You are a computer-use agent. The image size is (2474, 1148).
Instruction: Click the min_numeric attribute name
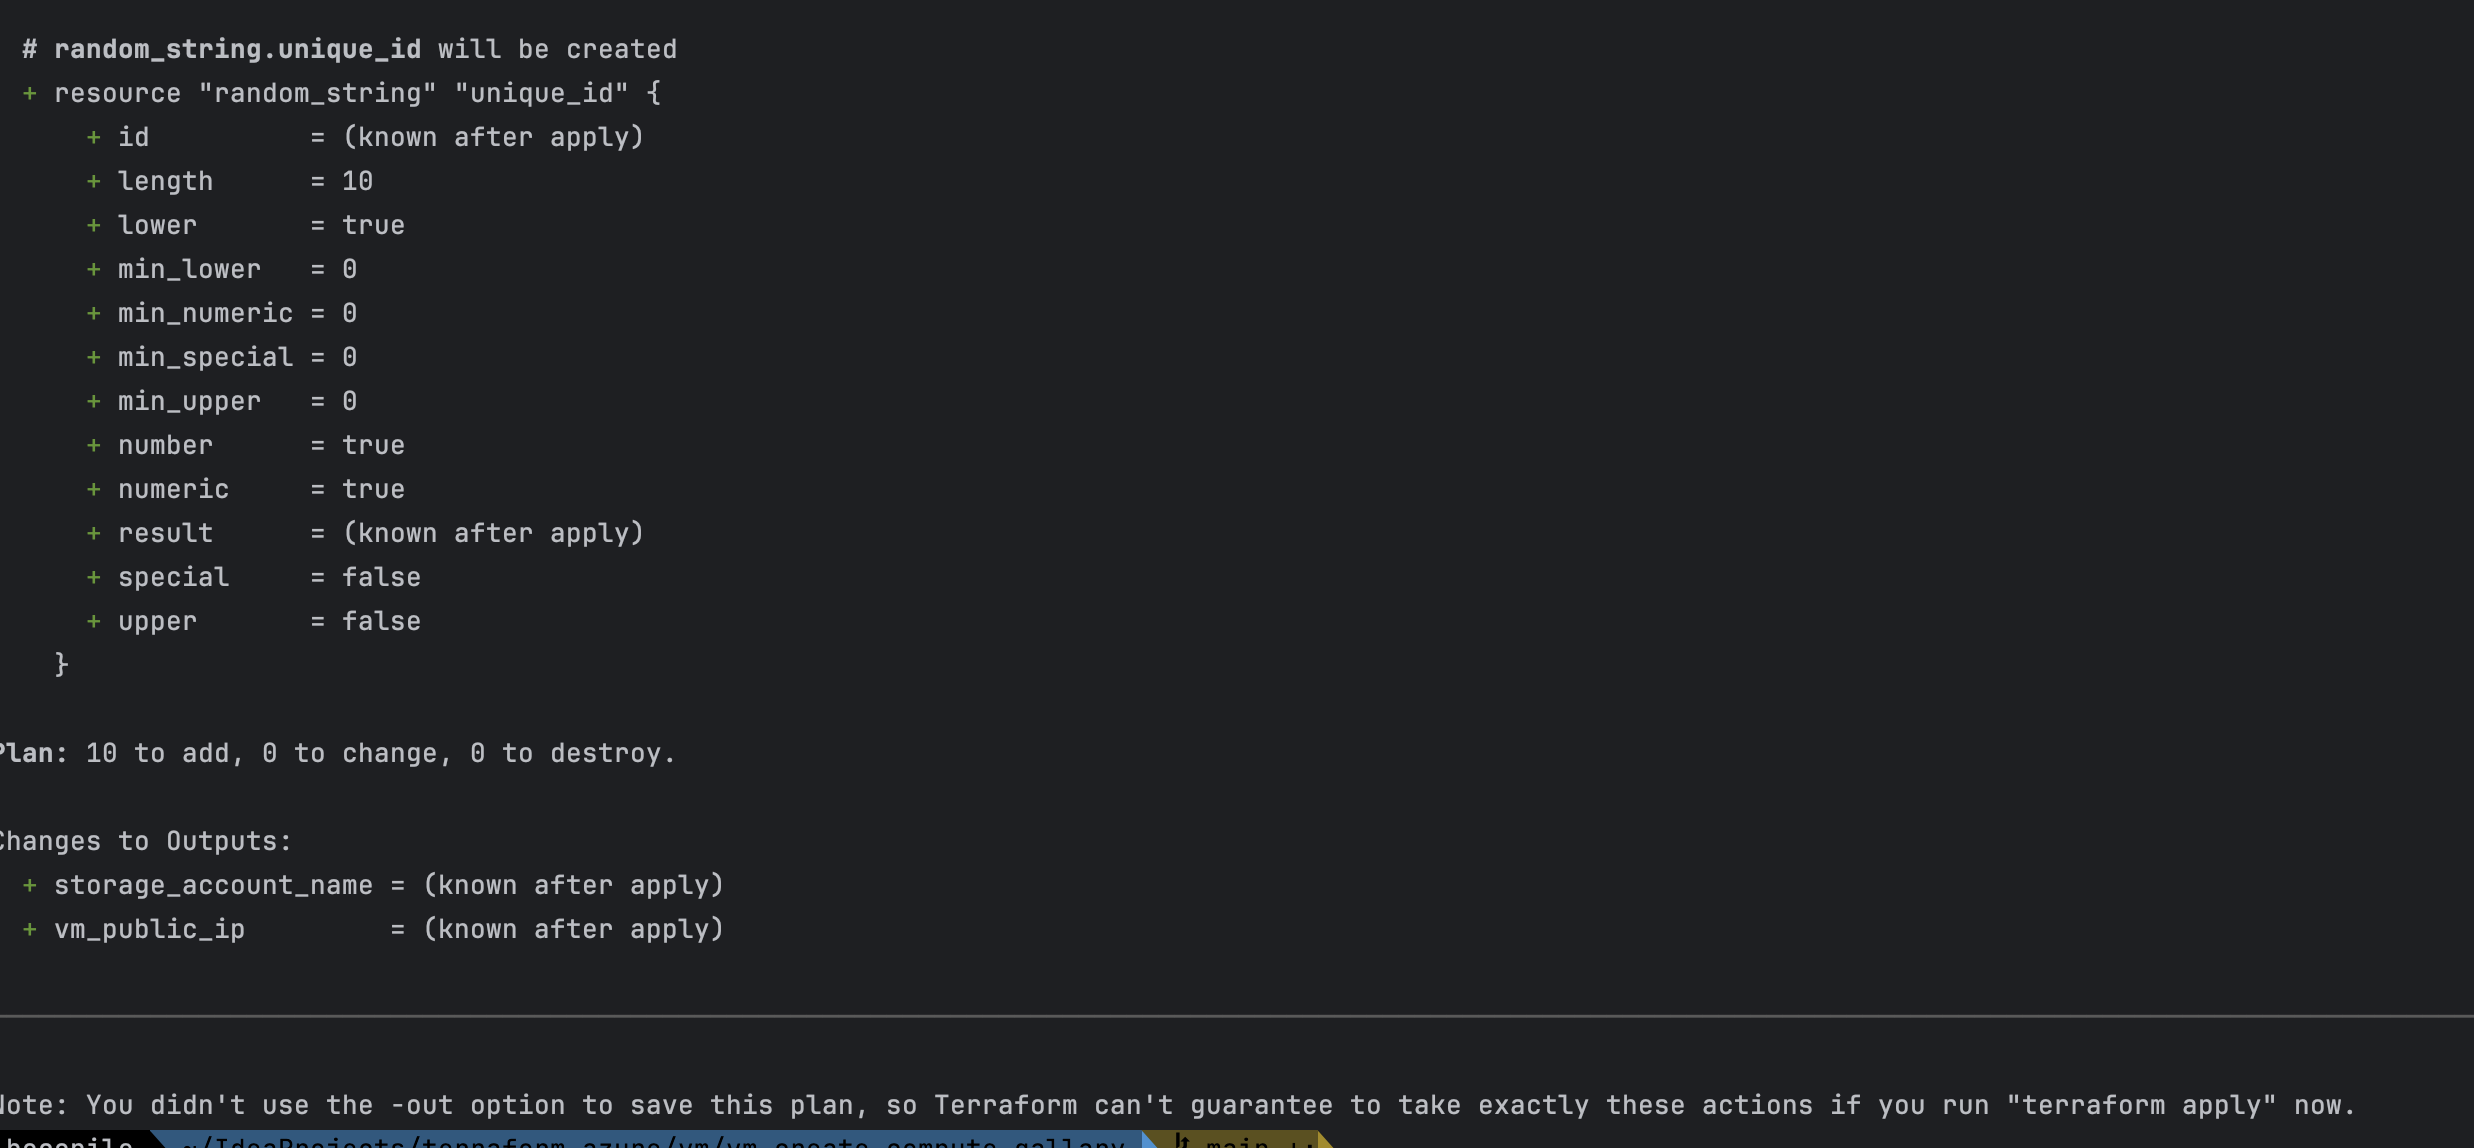pyautogui.click(x=206, y=313)
